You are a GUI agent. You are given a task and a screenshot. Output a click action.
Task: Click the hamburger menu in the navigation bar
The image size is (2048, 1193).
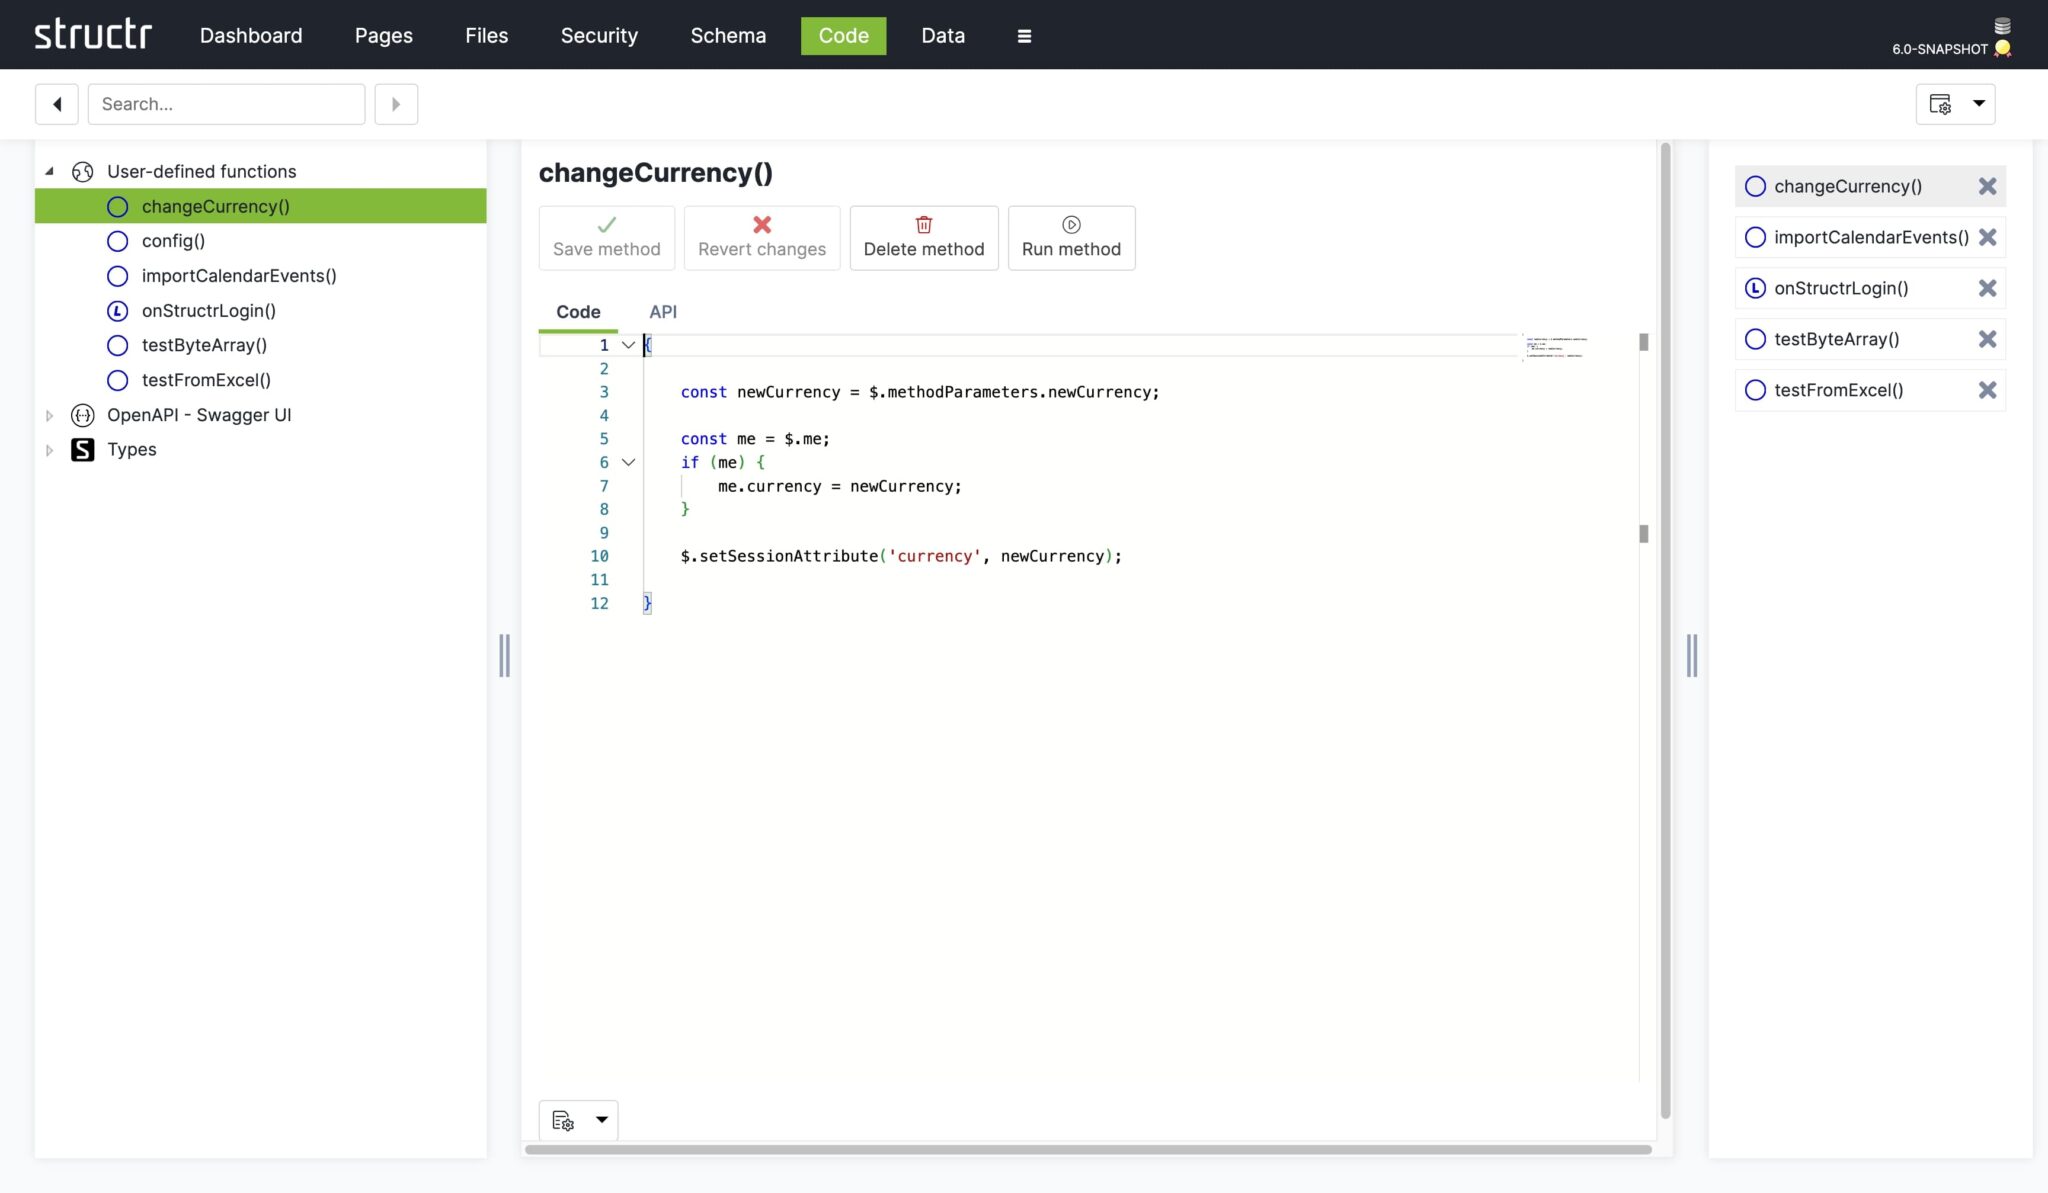[1023, 35]
